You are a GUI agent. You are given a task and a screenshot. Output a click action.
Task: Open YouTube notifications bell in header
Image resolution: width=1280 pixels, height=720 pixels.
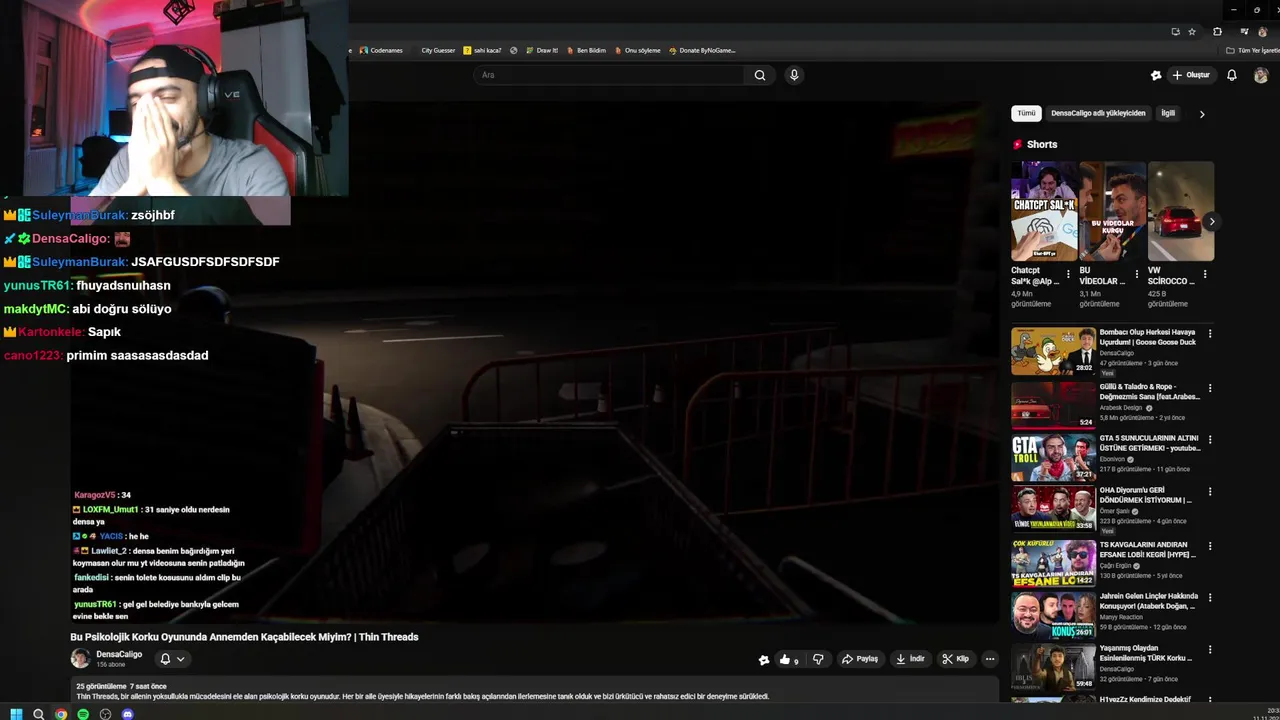point(1232,75)
